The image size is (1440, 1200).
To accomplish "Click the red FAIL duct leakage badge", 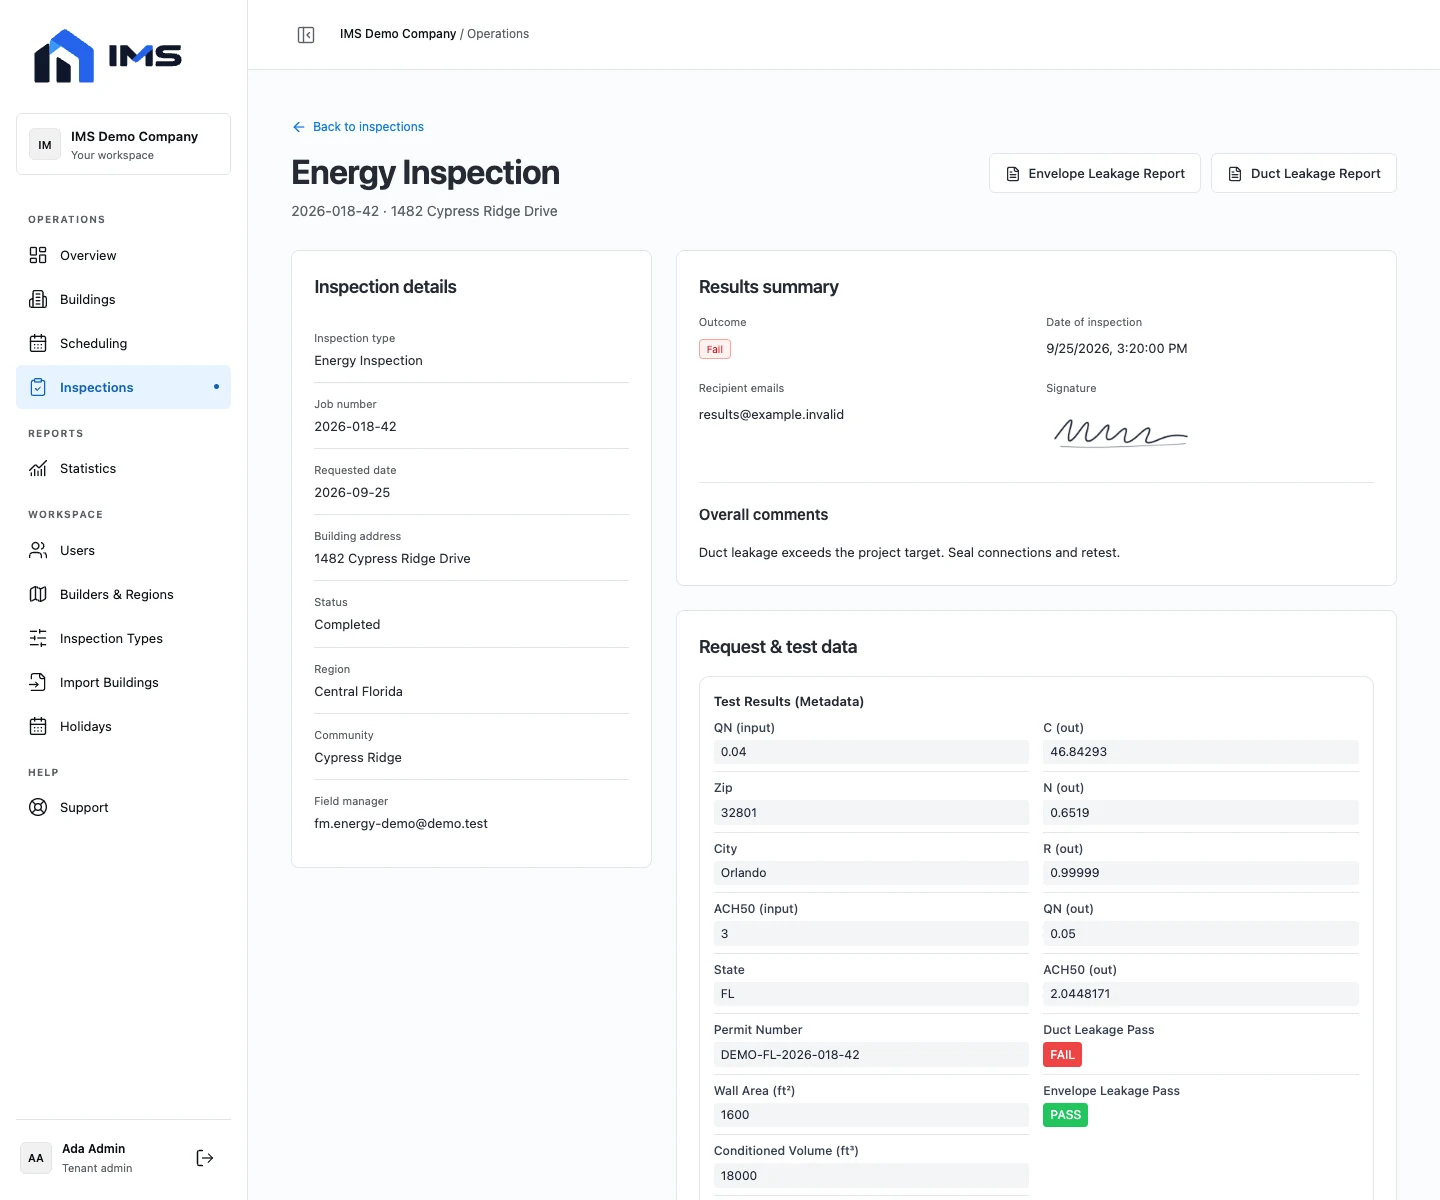I will pos(1062,1055).
